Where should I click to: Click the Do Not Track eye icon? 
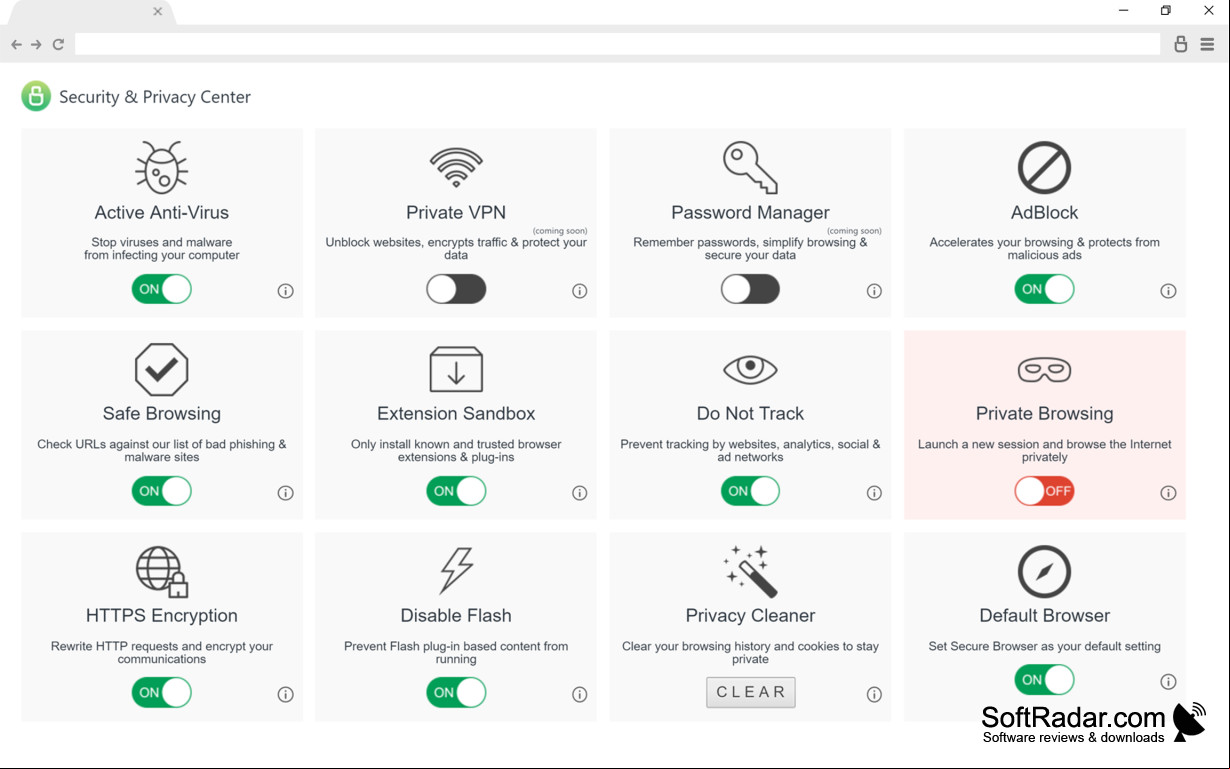point(750,369)
